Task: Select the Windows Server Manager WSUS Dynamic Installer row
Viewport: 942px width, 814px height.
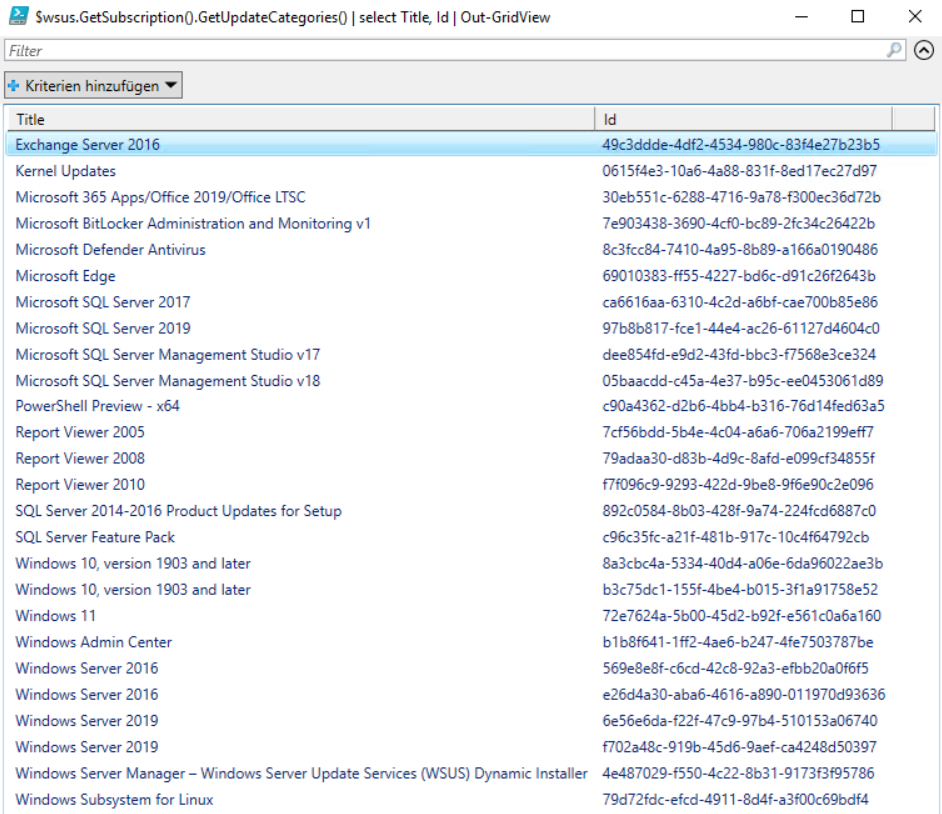Action: point(471,773)
